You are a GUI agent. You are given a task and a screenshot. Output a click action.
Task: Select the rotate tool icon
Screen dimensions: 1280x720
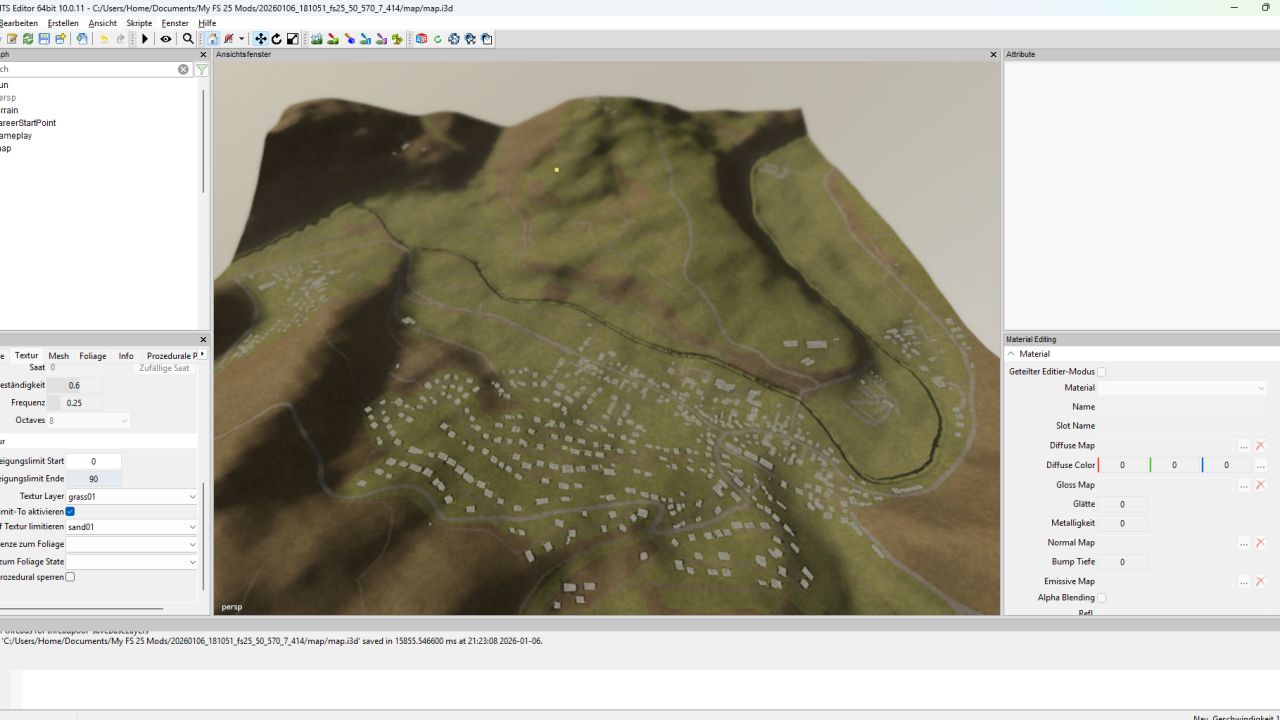point(276,39)
